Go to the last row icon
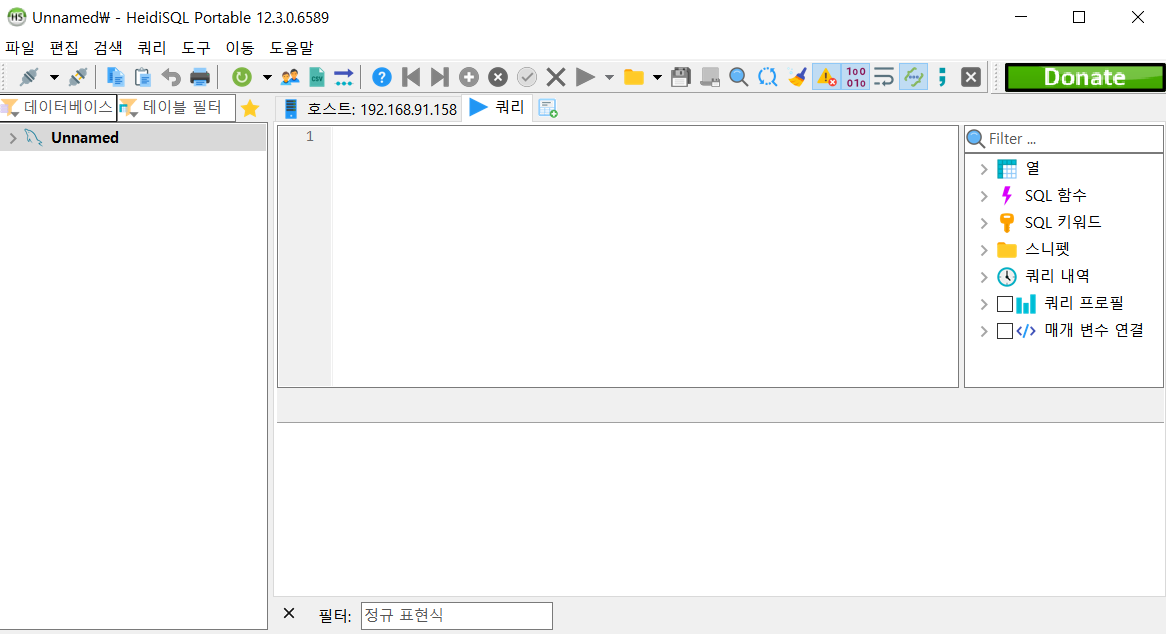 point(439,77)
